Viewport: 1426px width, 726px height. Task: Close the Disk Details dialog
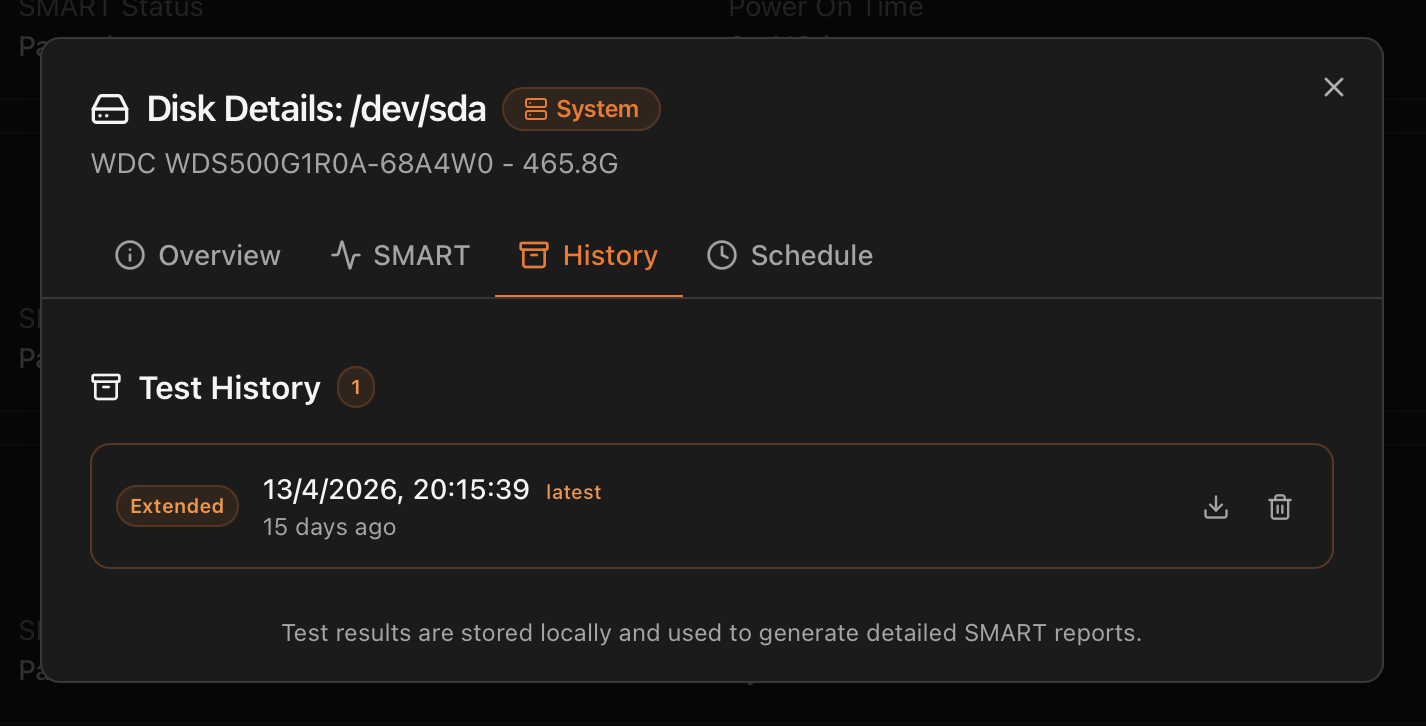(x=1334, y=87)
